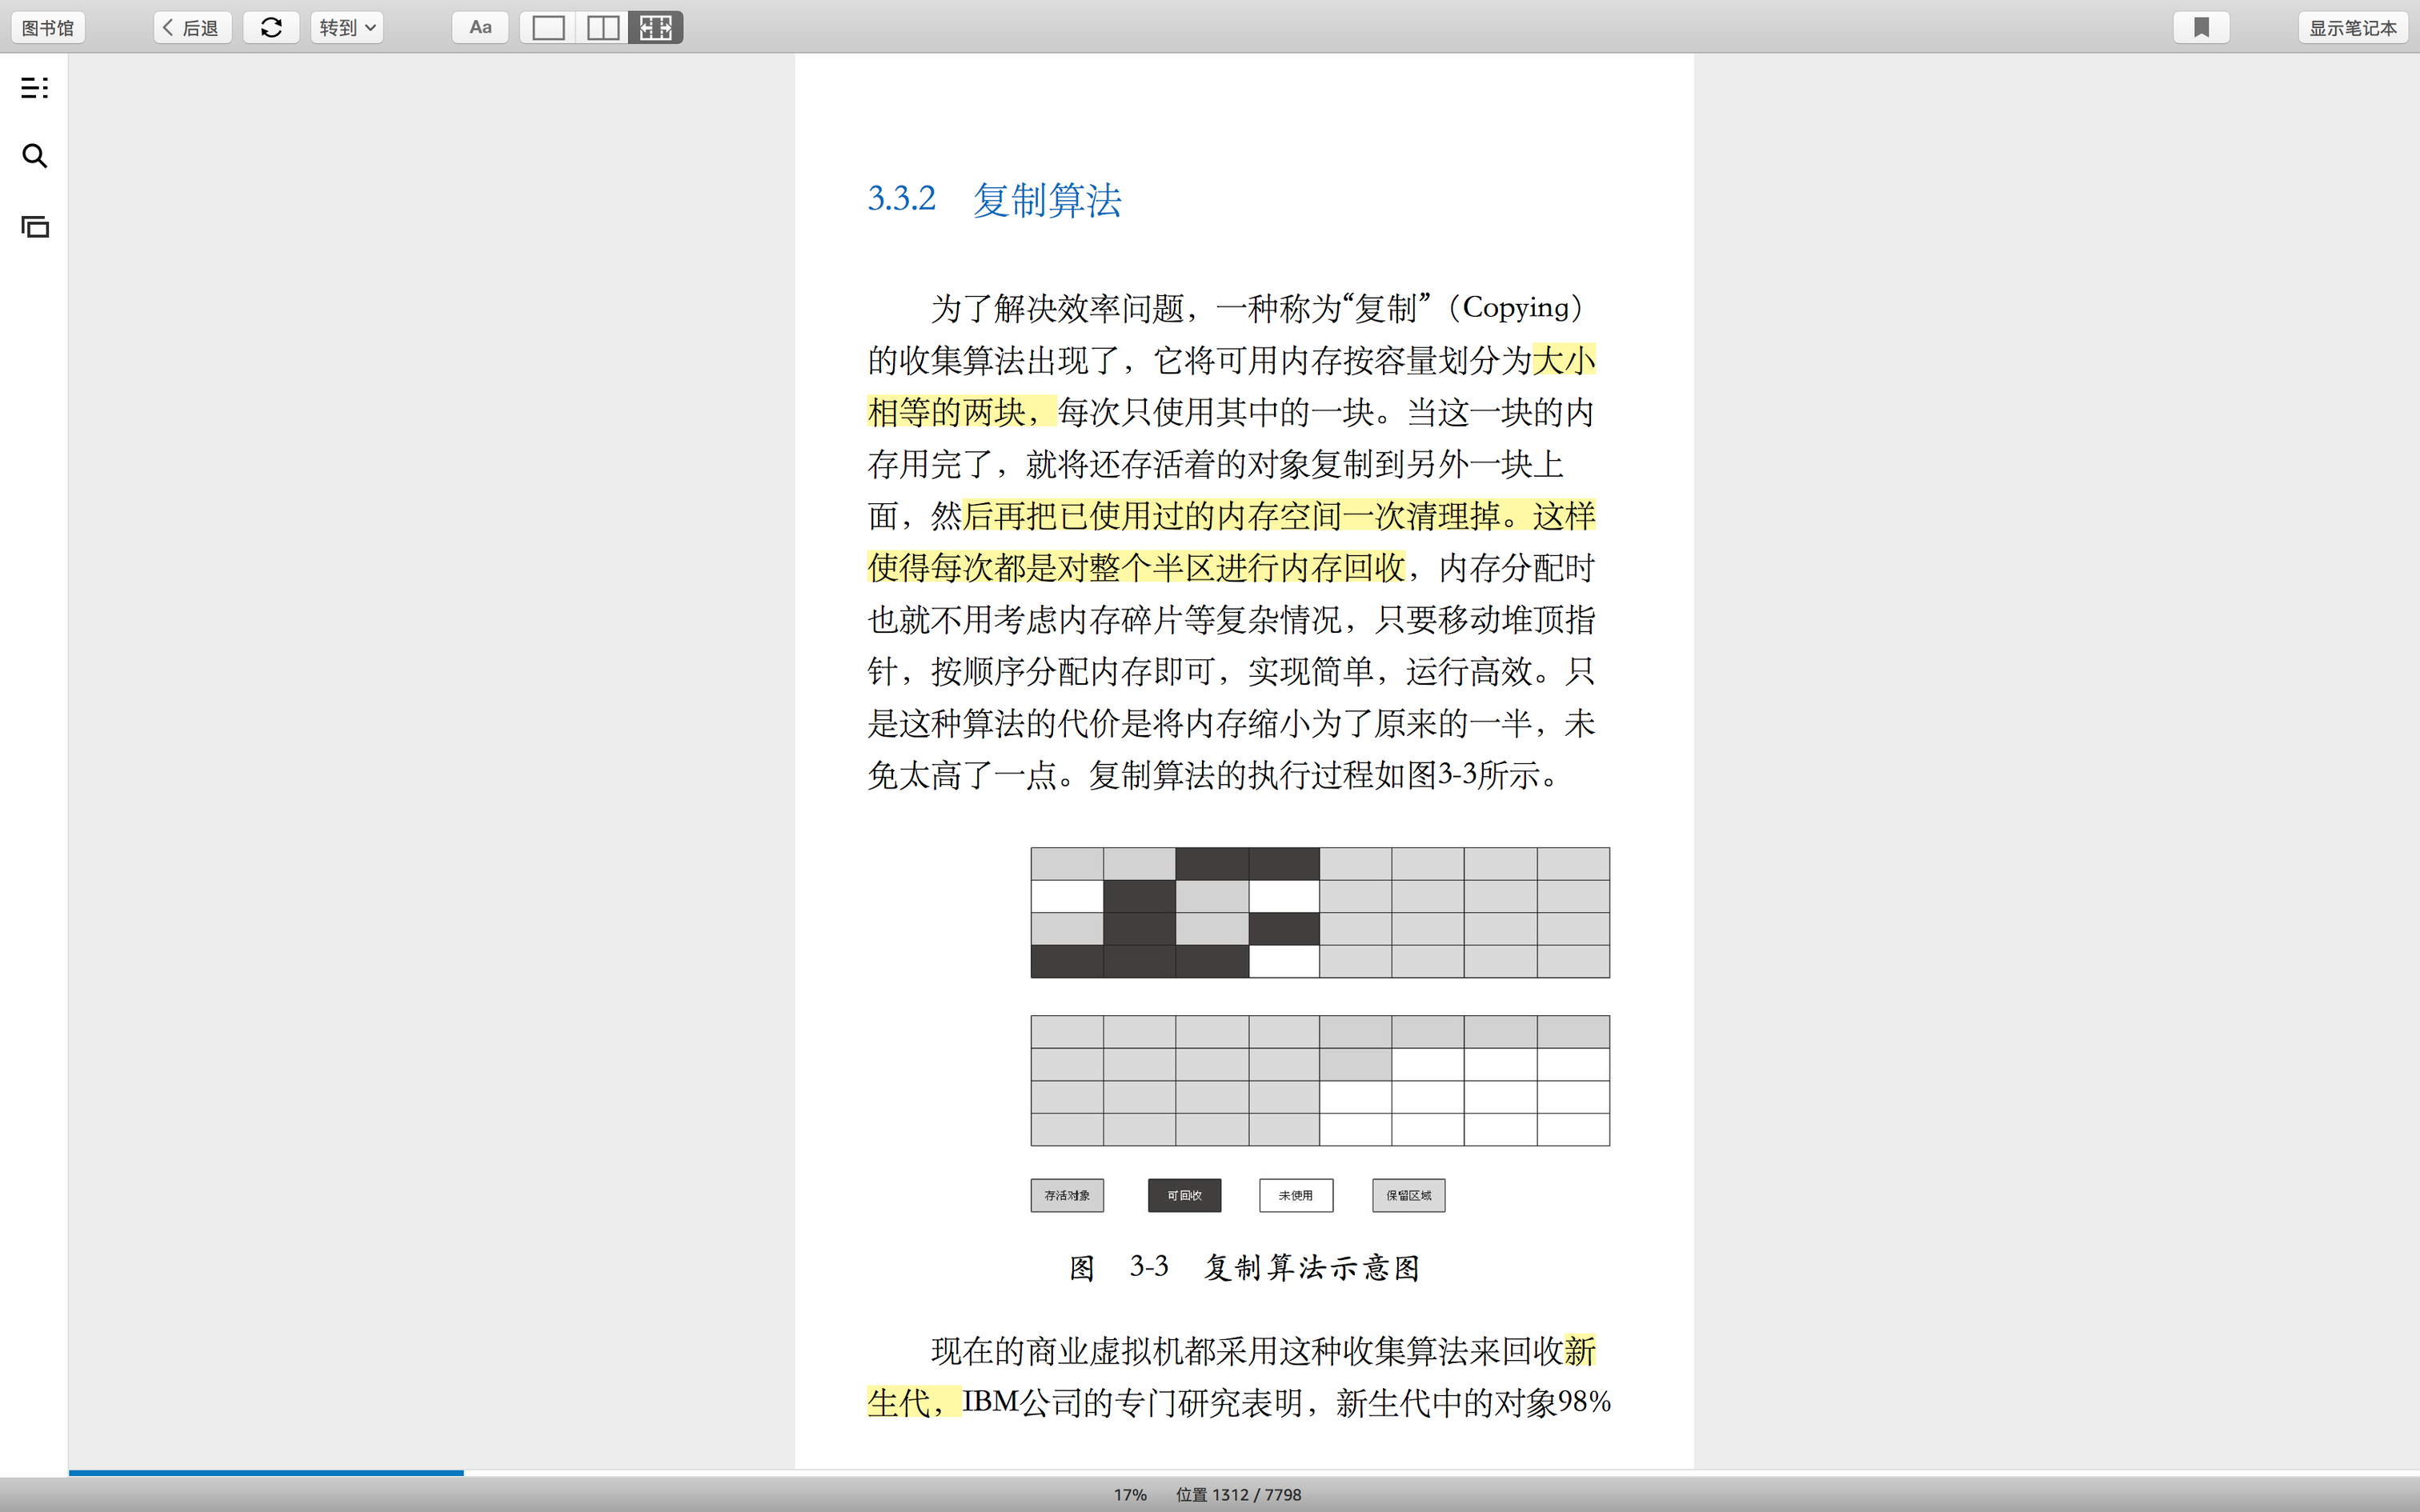Click the 位置 1312 / 7798 location indicator
The height and width of the screenshot is (1512, 2420).
click(1238, 1494)
